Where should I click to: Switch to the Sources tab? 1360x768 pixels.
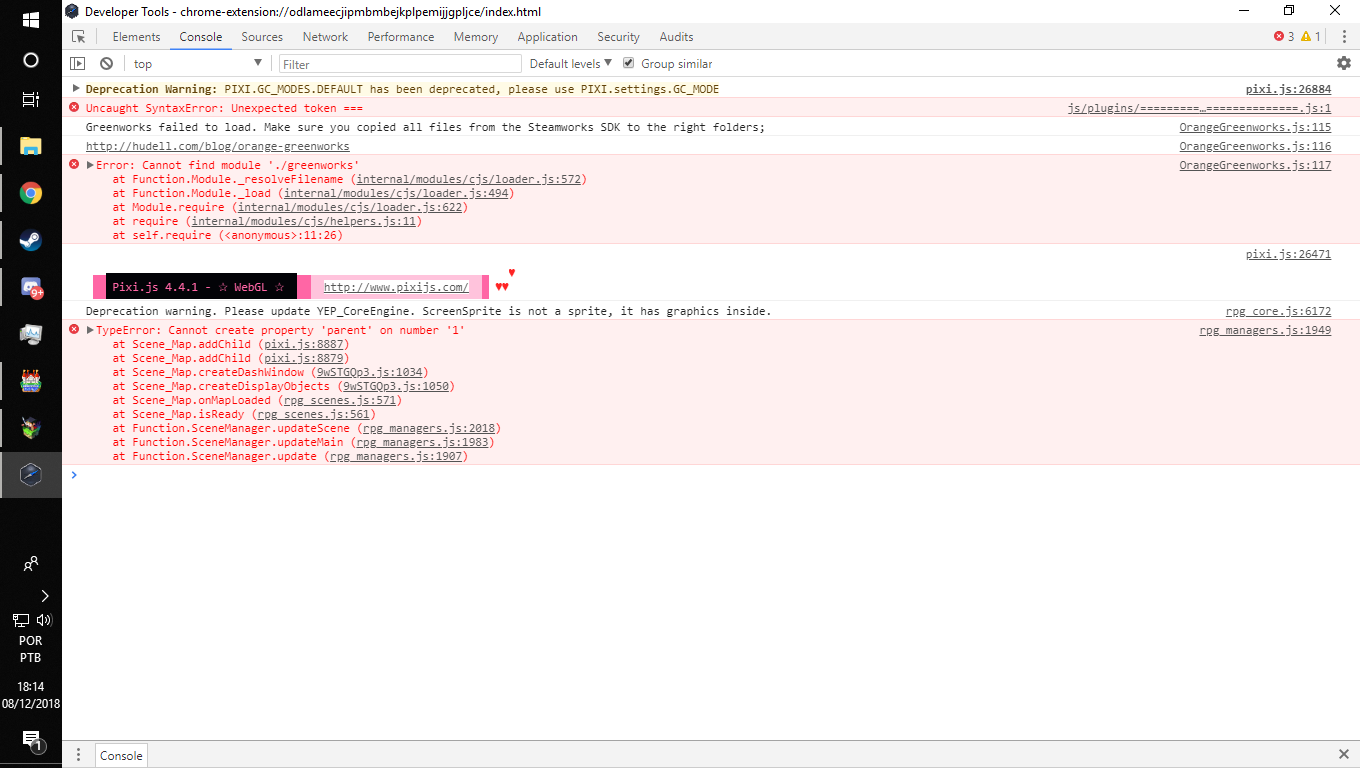pyautogui.click(x=262, y=37)
